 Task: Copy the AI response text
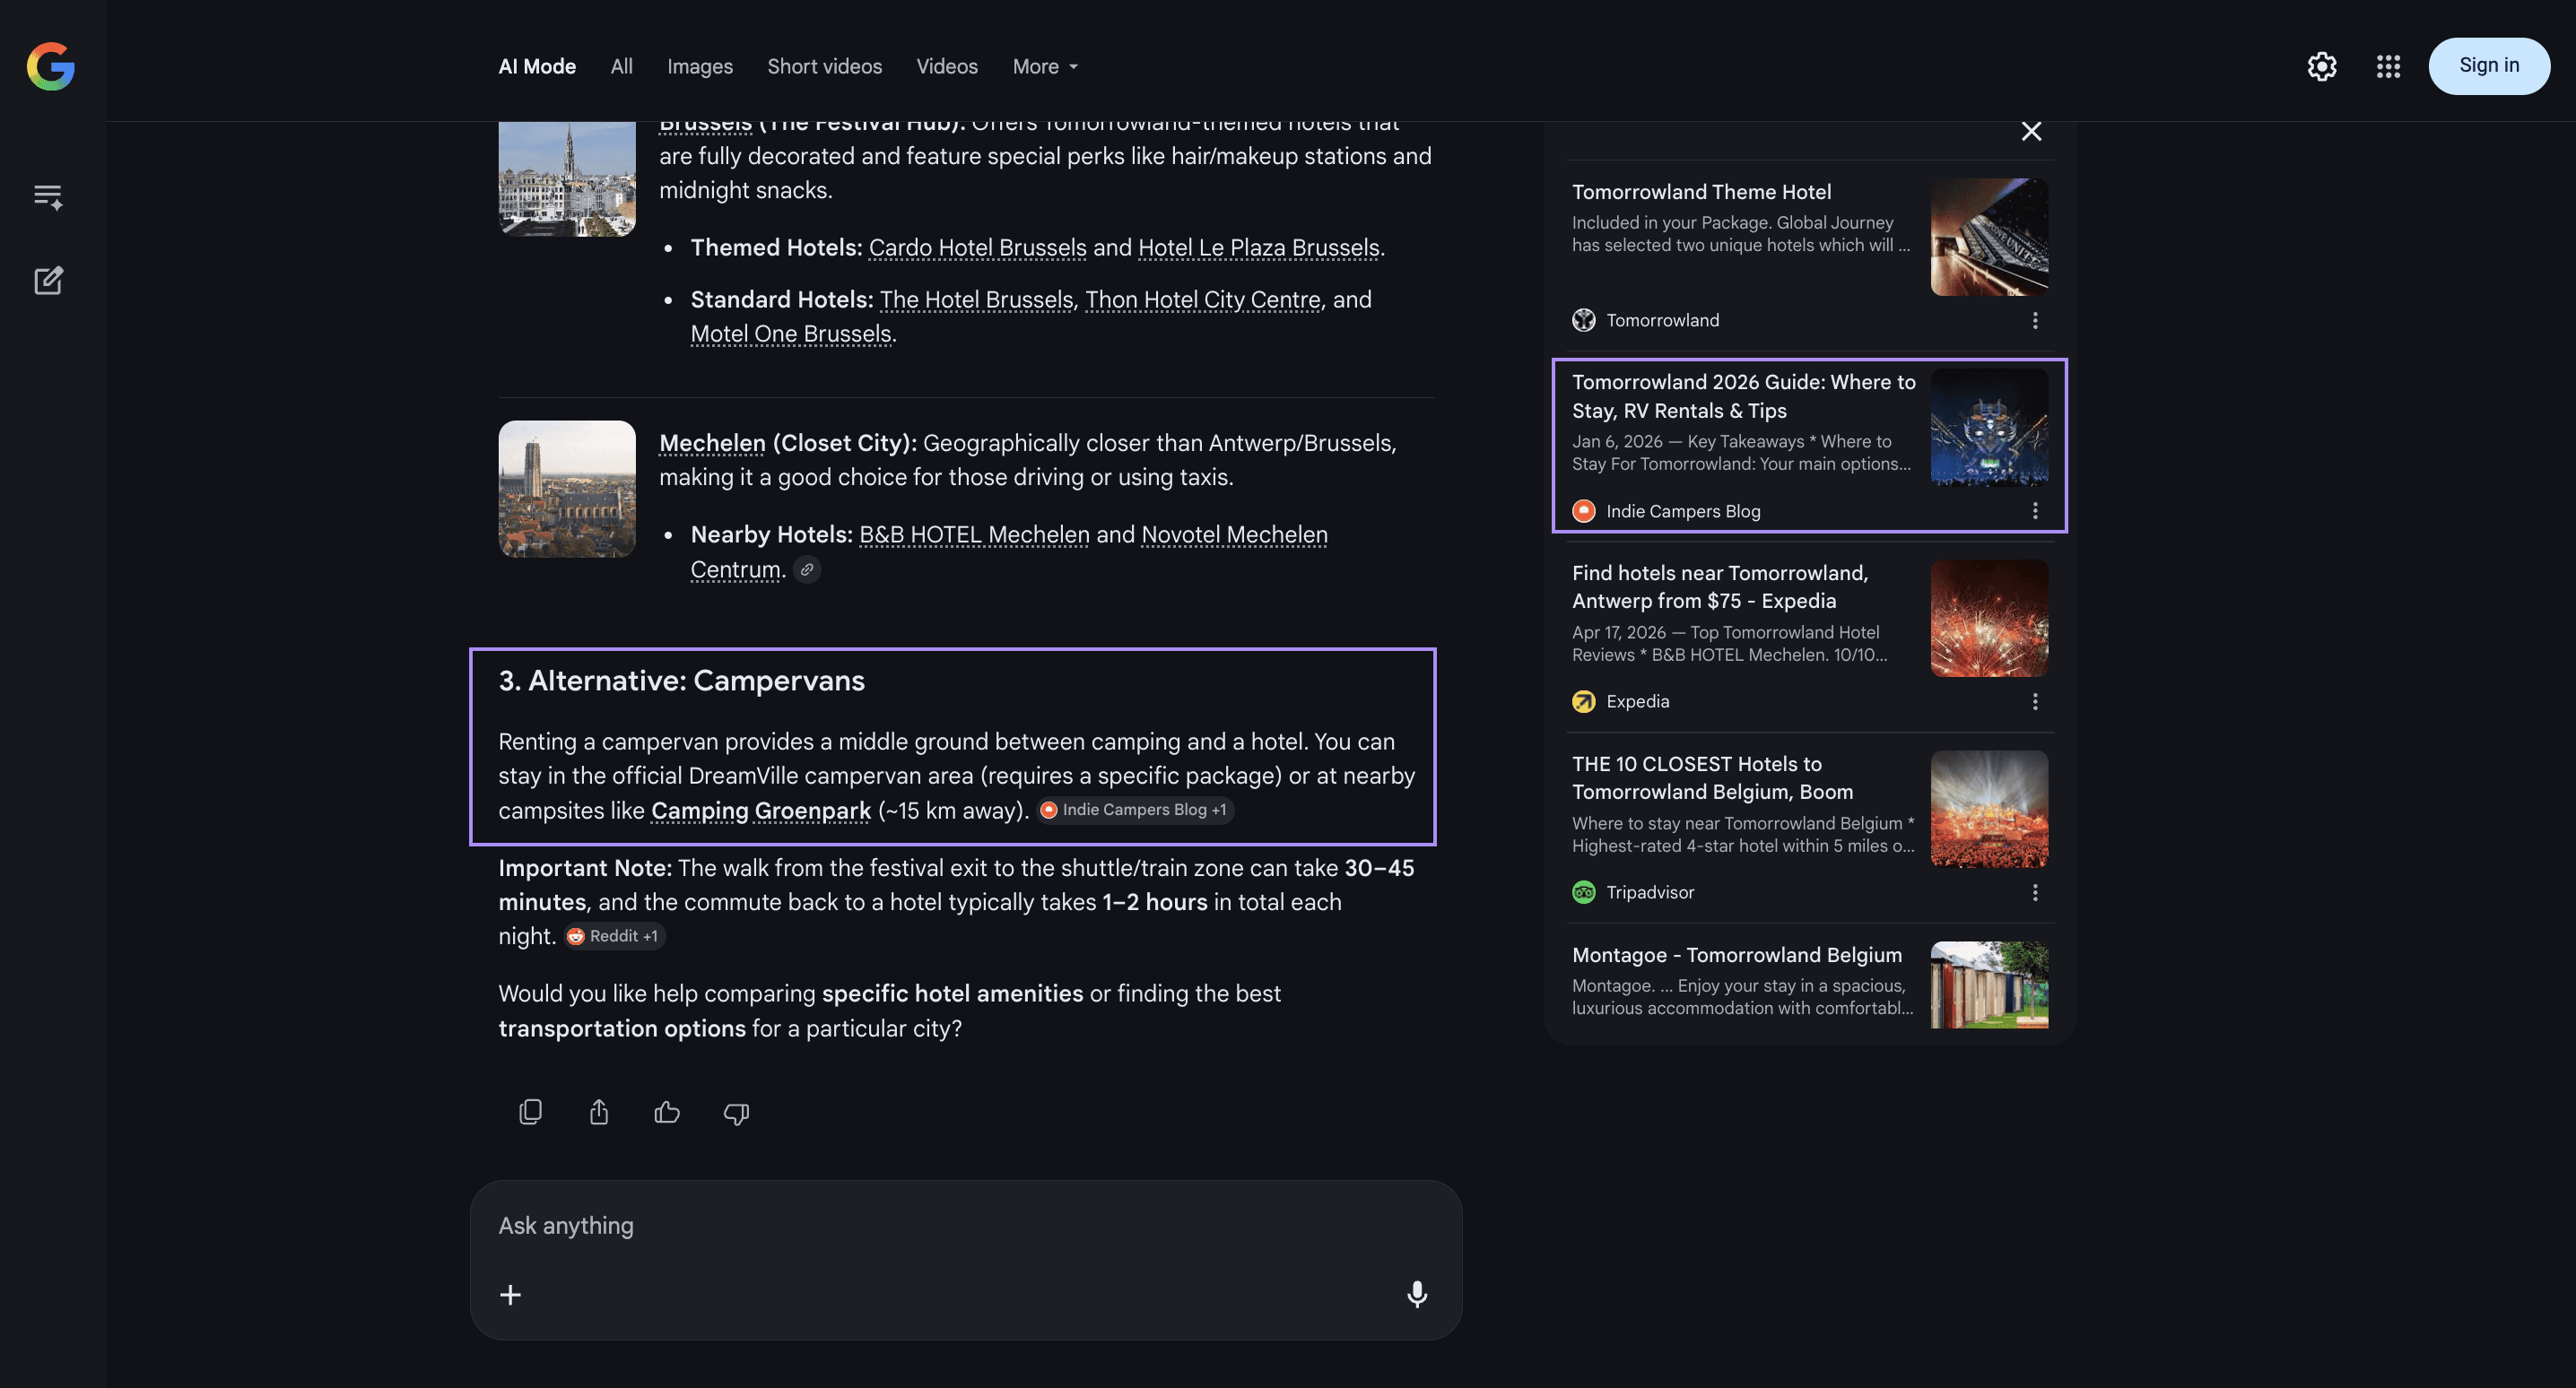530,1112
